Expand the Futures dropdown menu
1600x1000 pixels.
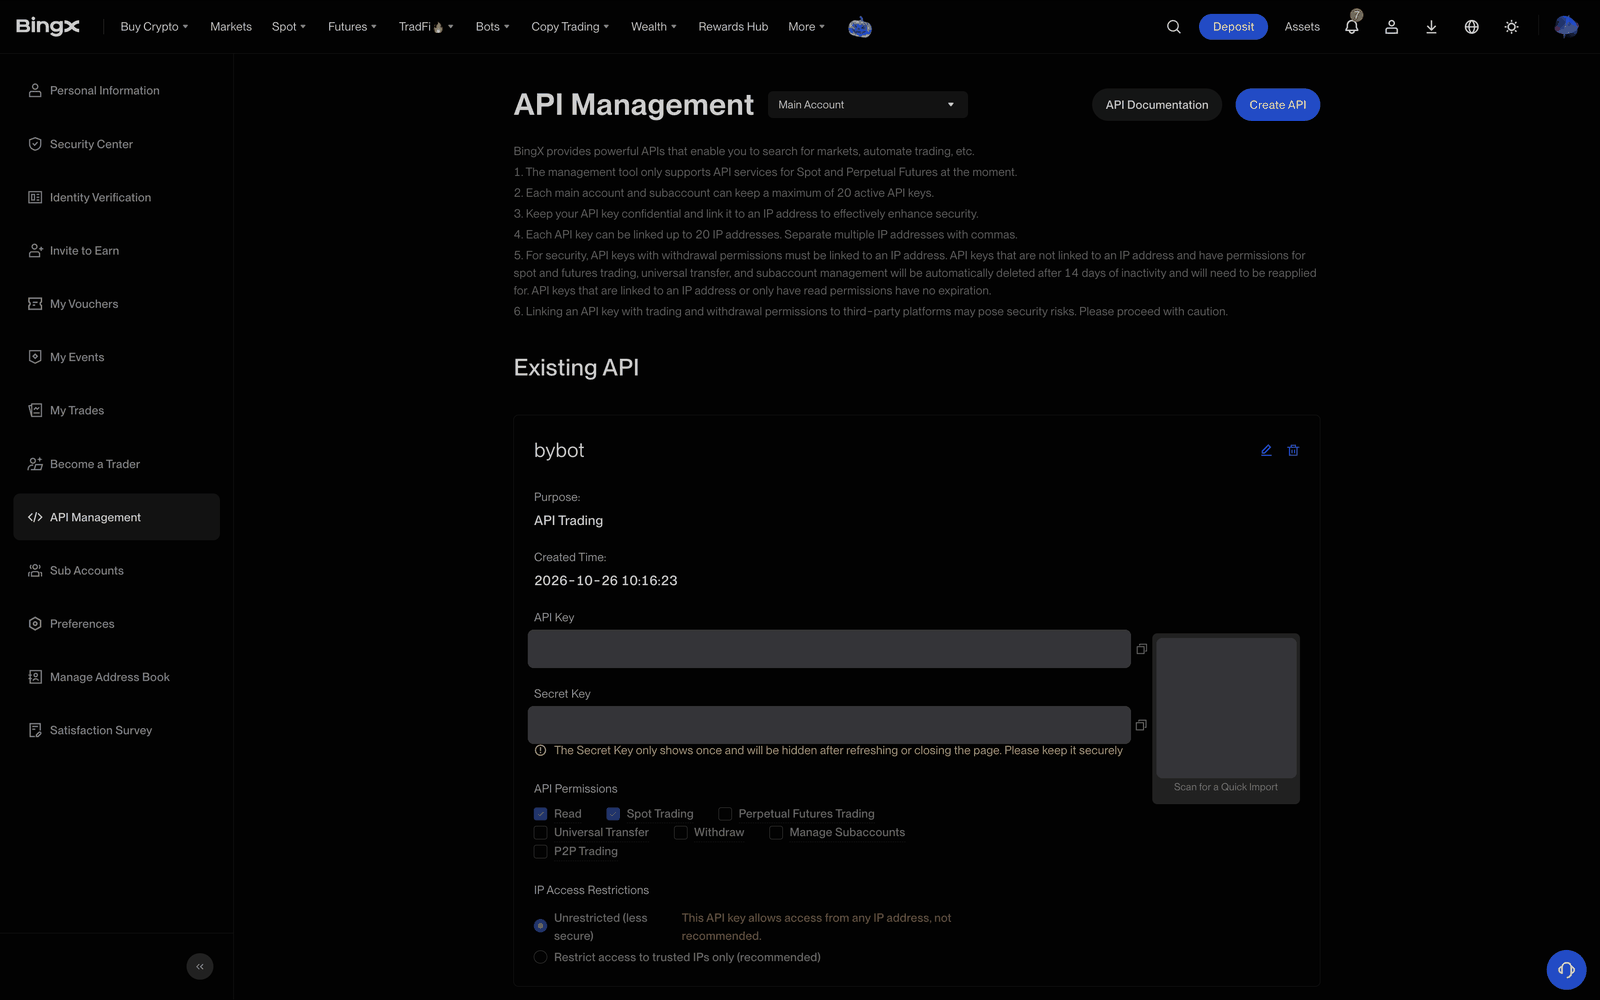point(352,27)
